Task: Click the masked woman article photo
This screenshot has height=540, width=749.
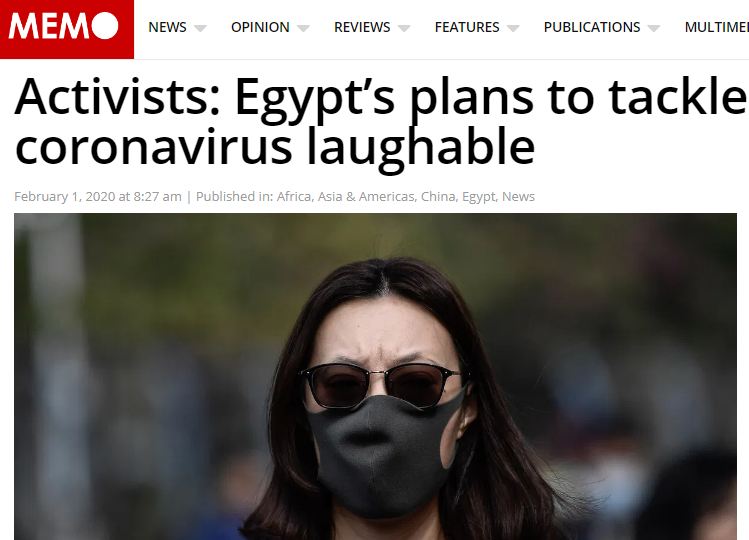Action: tap(375, 377)
